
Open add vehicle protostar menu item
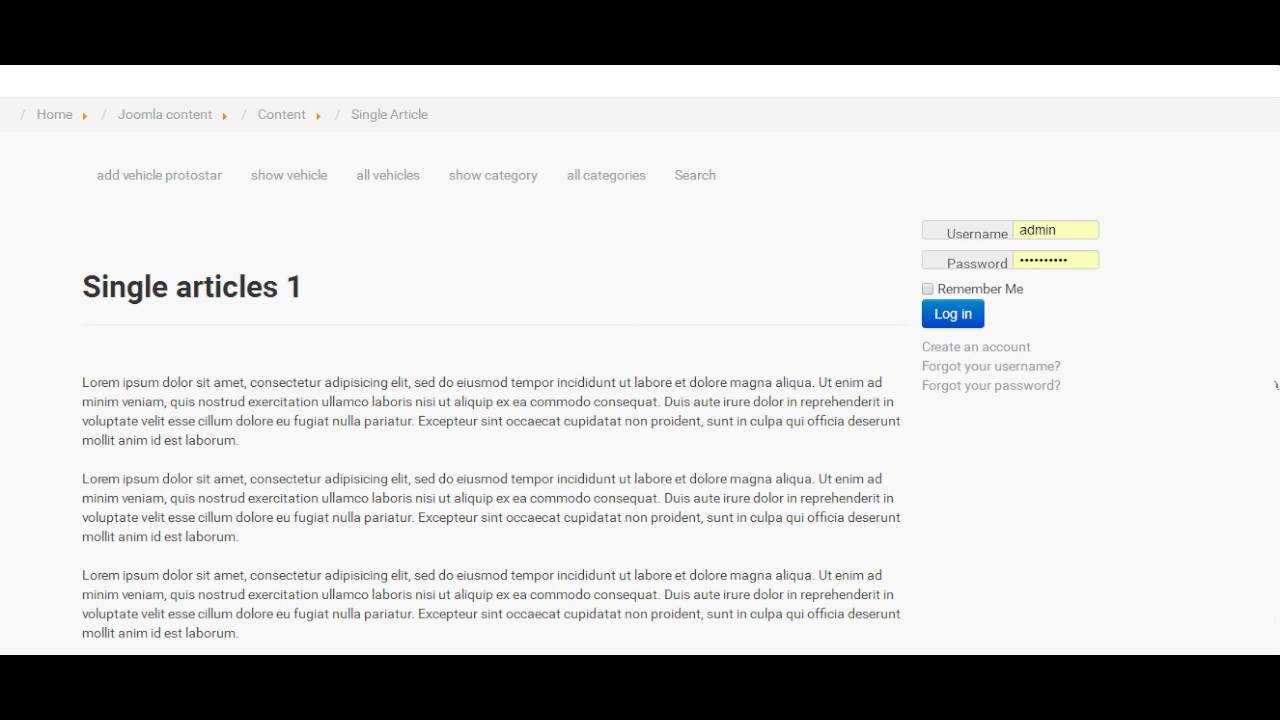(x=159, y=175)
